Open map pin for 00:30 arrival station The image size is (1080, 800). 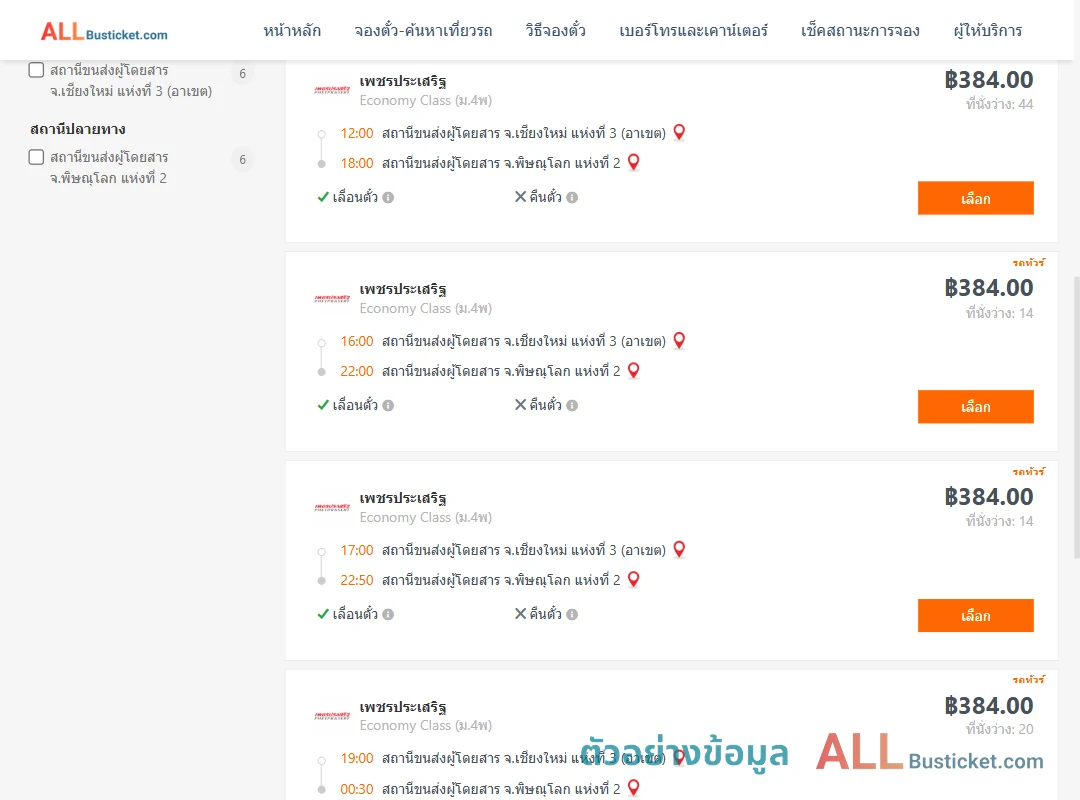[x=634, y=788]
